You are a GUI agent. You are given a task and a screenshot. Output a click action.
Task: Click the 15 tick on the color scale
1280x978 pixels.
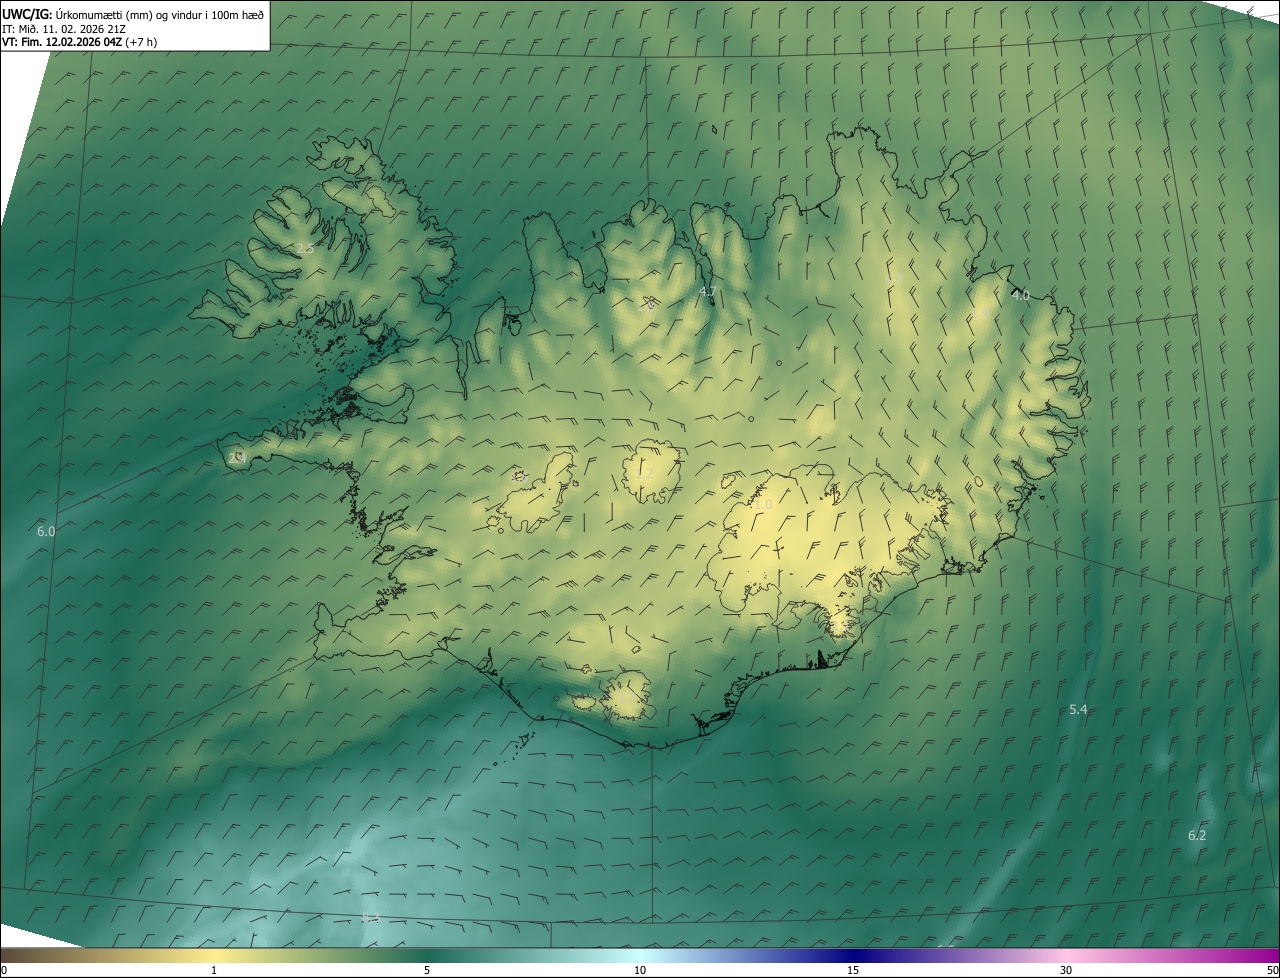[853, 970]
